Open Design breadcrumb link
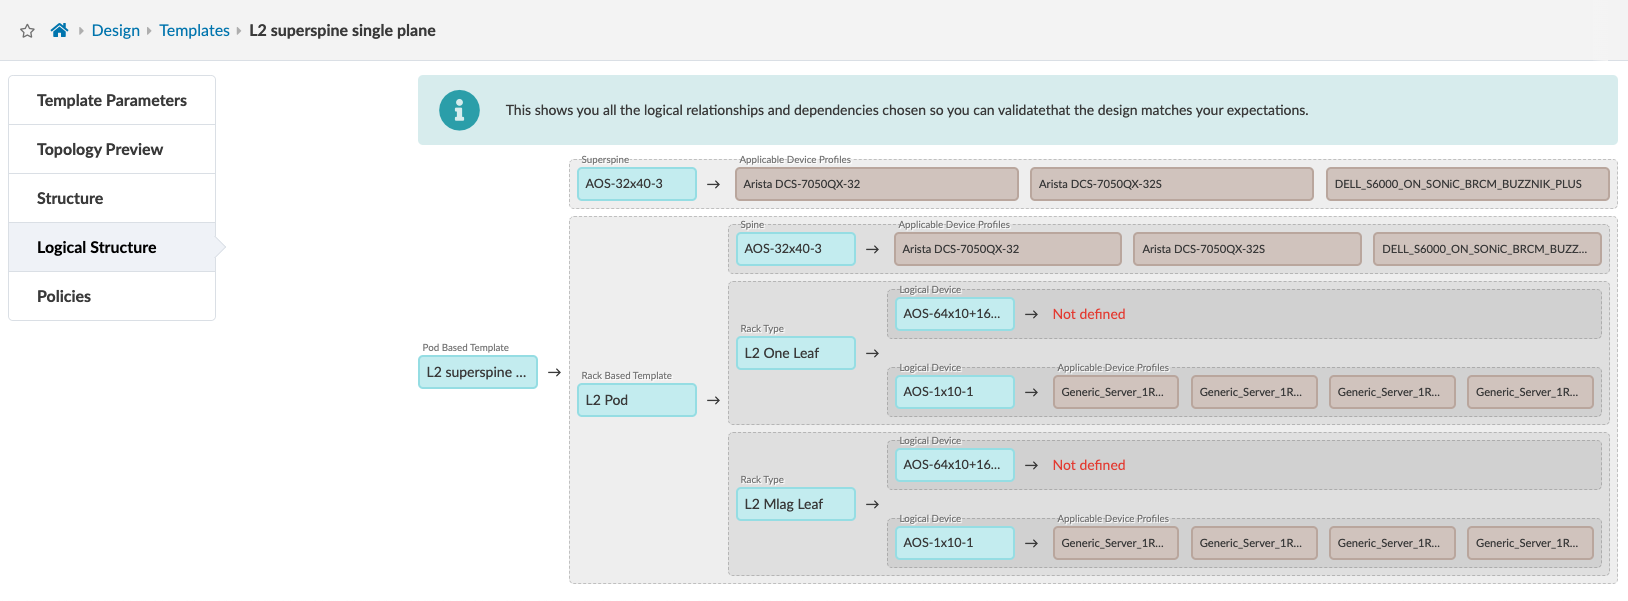 pyautogui.click(x=115, y=30)
